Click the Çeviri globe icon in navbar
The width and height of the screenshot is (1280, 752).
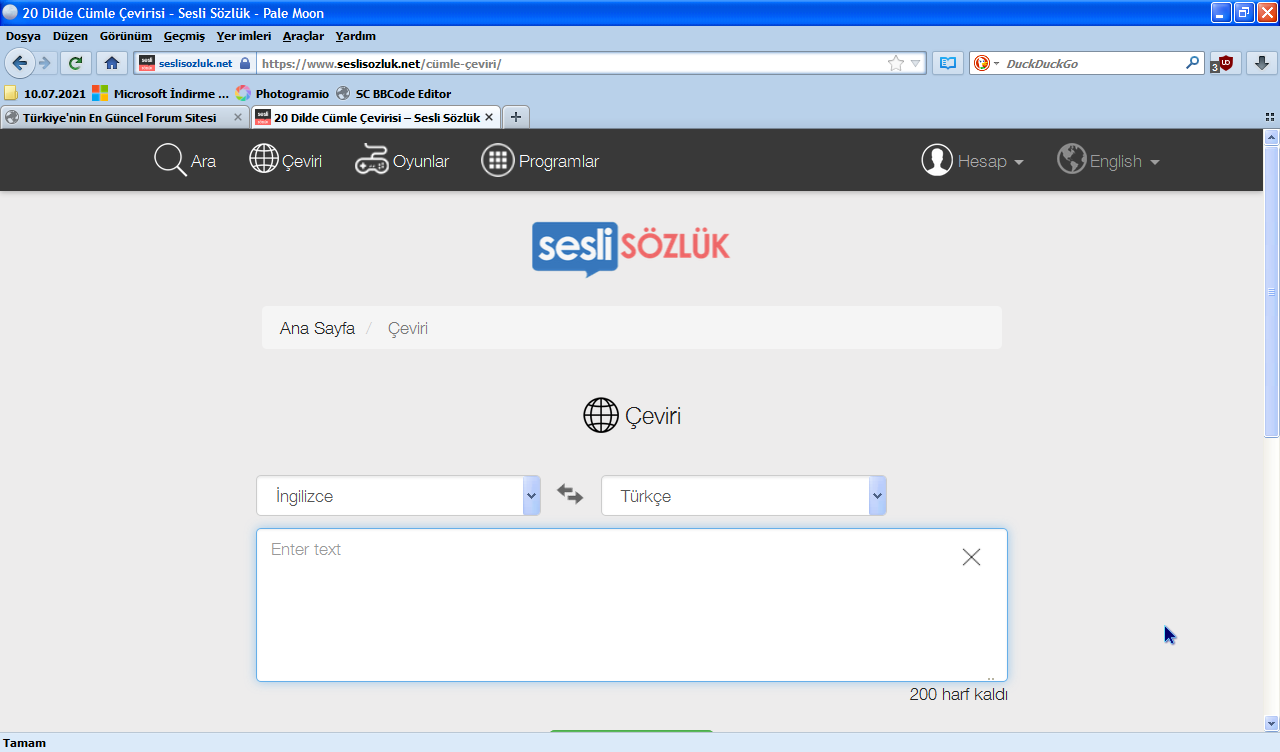point(264,160)
